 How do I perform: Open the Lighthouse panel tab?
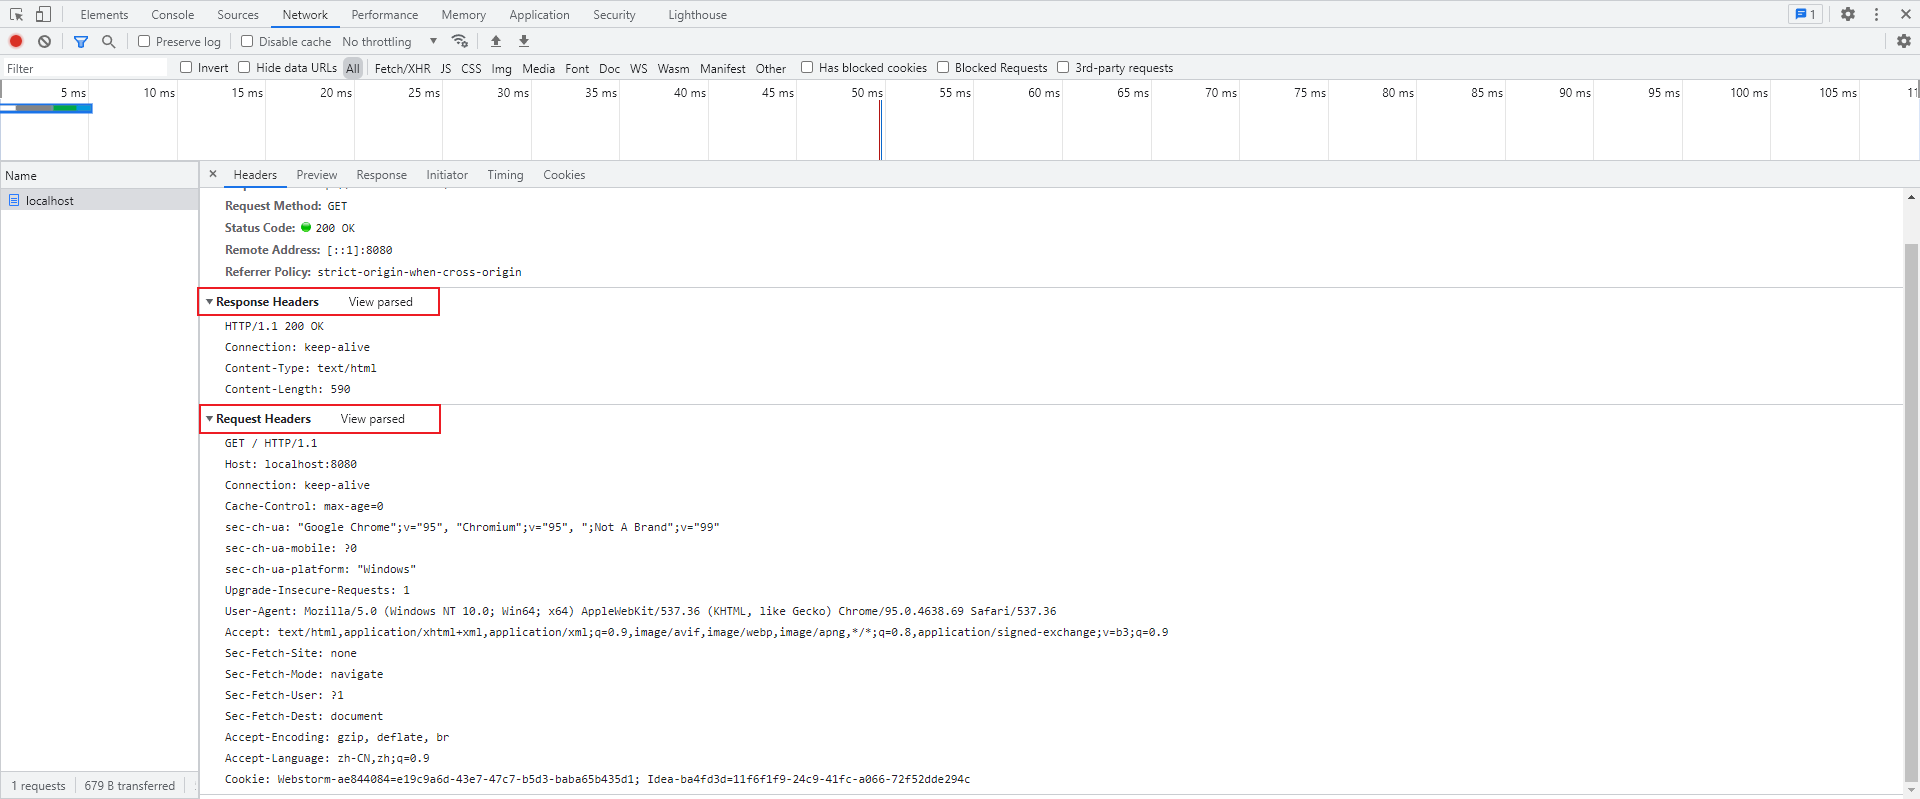coord(698,15)
